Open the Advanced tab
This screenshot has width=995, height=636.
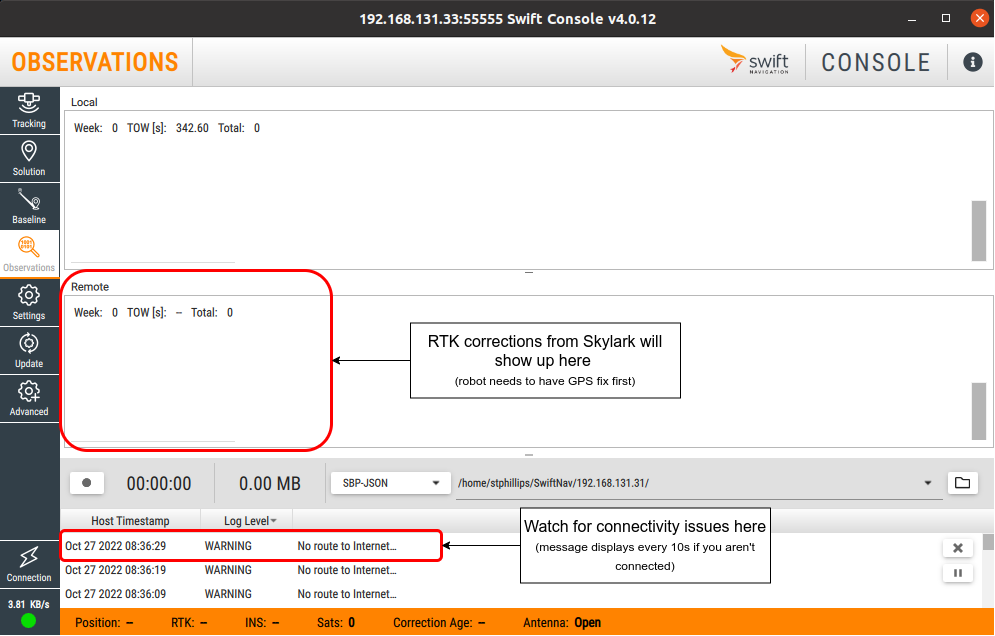click(x=29, y=398)
